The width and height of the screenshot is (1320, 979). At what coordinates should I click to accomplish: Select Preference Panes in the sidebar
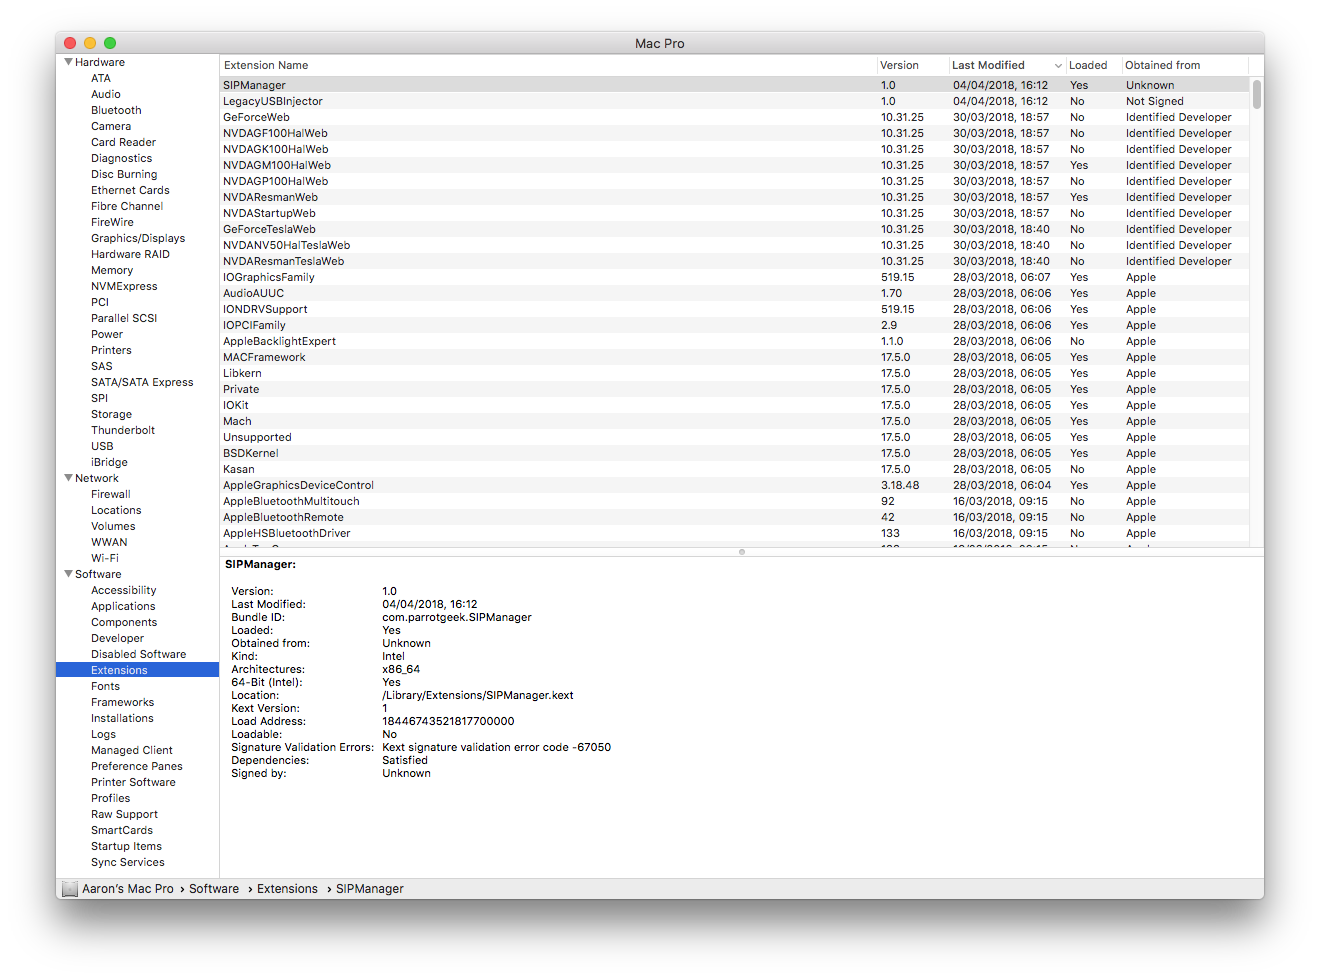(x=137, y=766)
